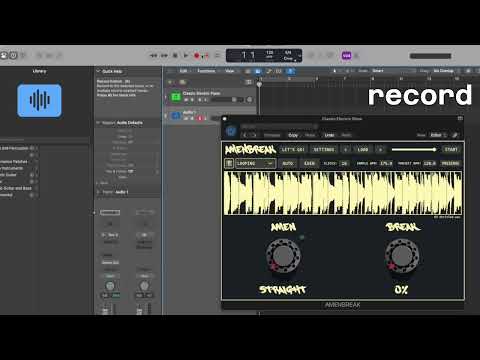
Task: Start playback with the play button
Action: pos(186,56)
